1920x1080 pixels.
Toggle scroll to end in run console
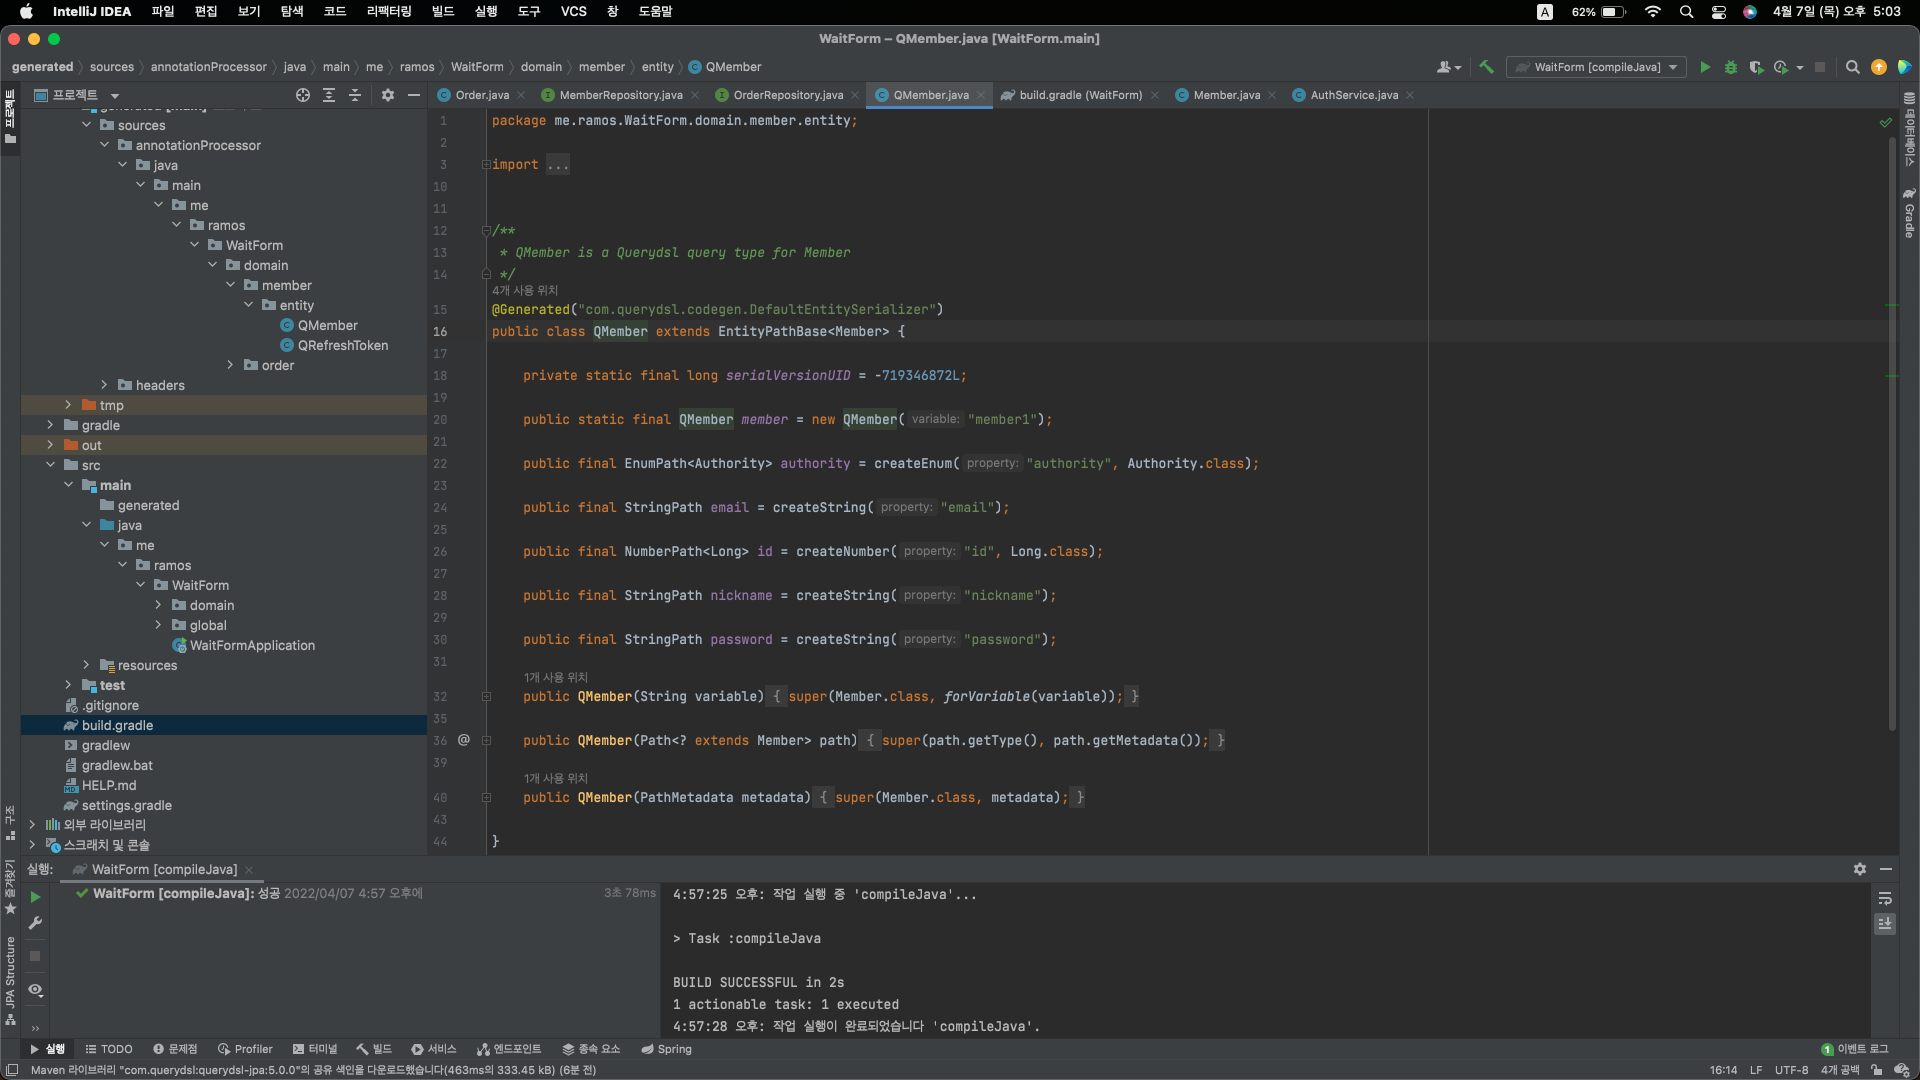point(1885,924)
